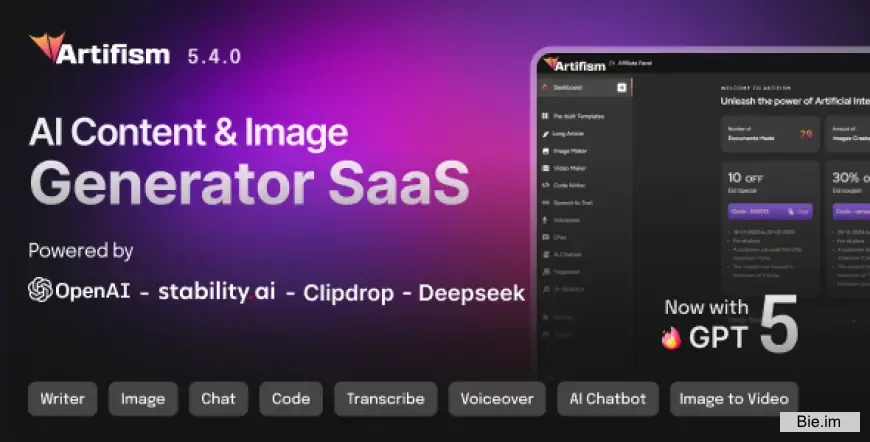Click the Image Maker icon in sidebar

coord(545,151)
